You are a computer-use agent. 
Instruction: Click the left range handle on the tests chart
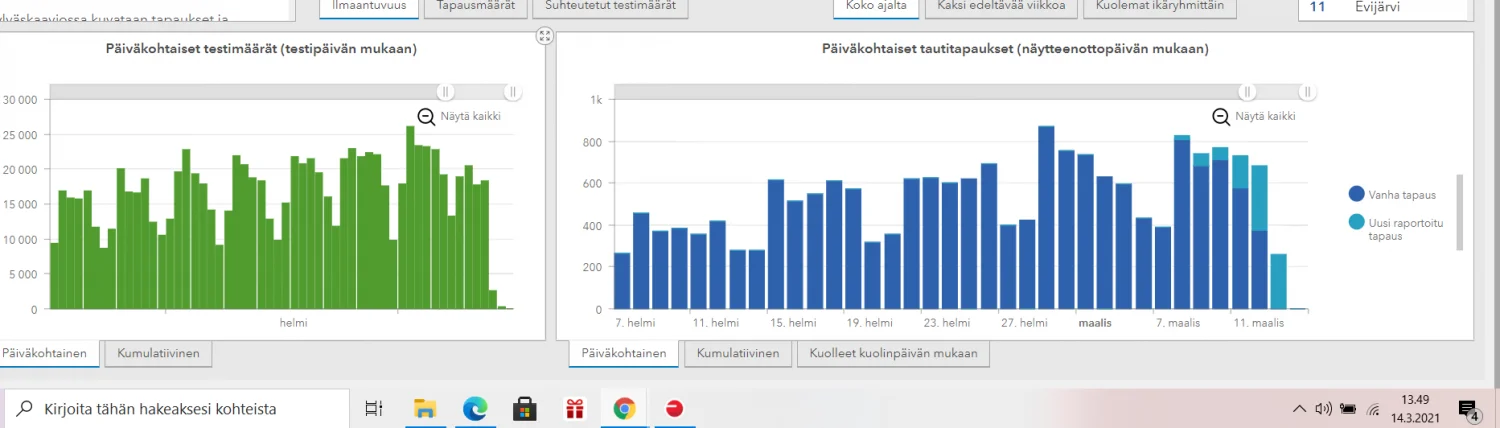tap(446, 92)
